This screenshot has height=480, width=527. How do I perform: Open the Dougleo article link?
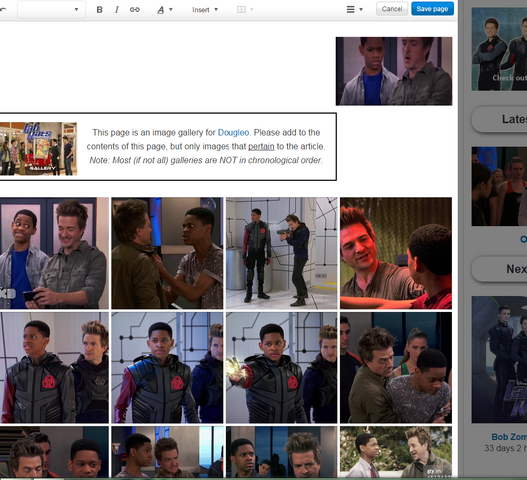coord(233,132)
